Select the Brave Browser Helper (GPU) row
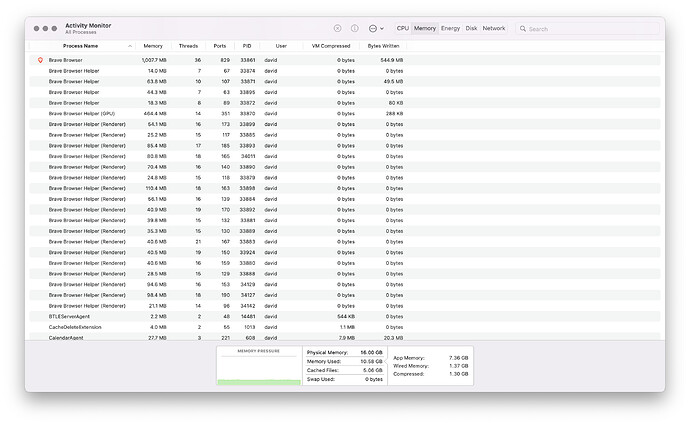The height and width of the screenshot is (424, 690). click(x=345, y=113)
